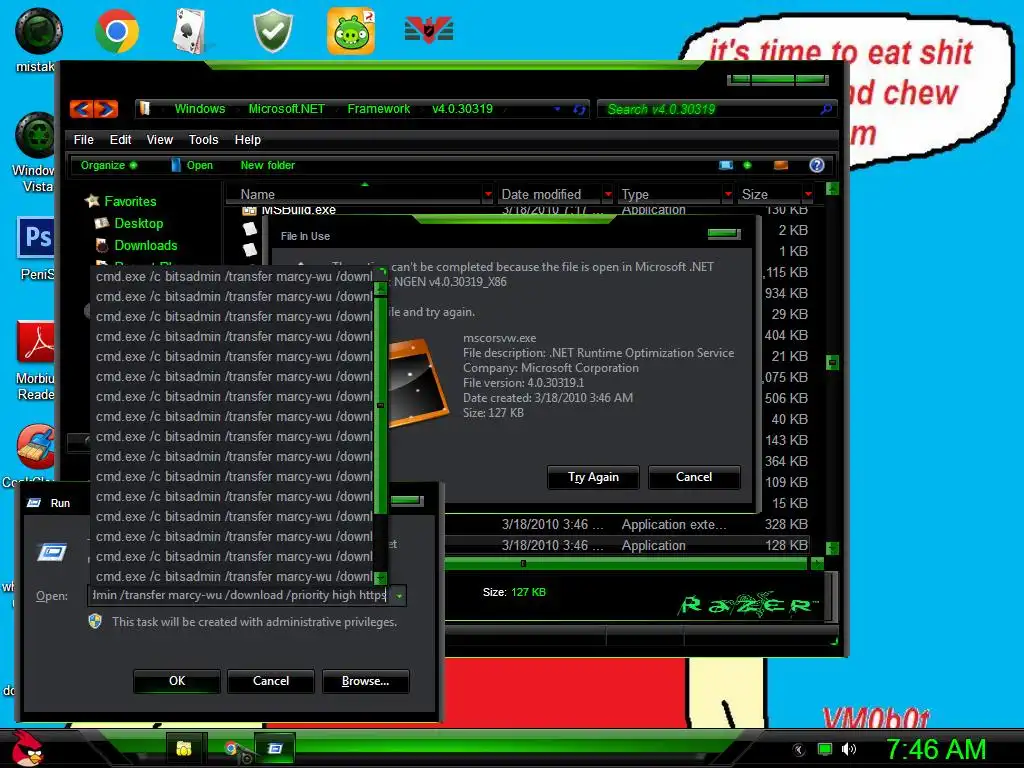Expand the Name column filter arrow
Viewport: 1024px width, 768px height.
click(x=488, y=194)
